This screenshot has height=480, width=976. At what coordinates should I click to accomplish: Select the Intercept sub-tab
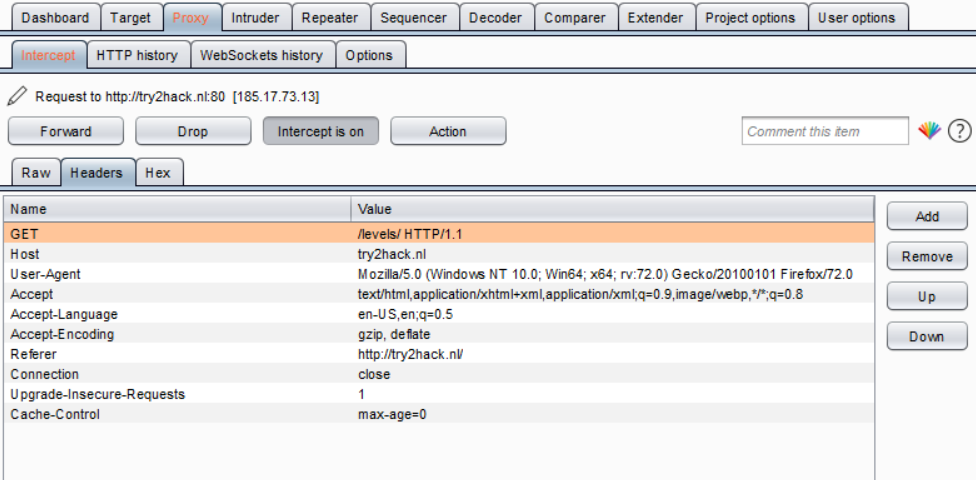[49, 55]
